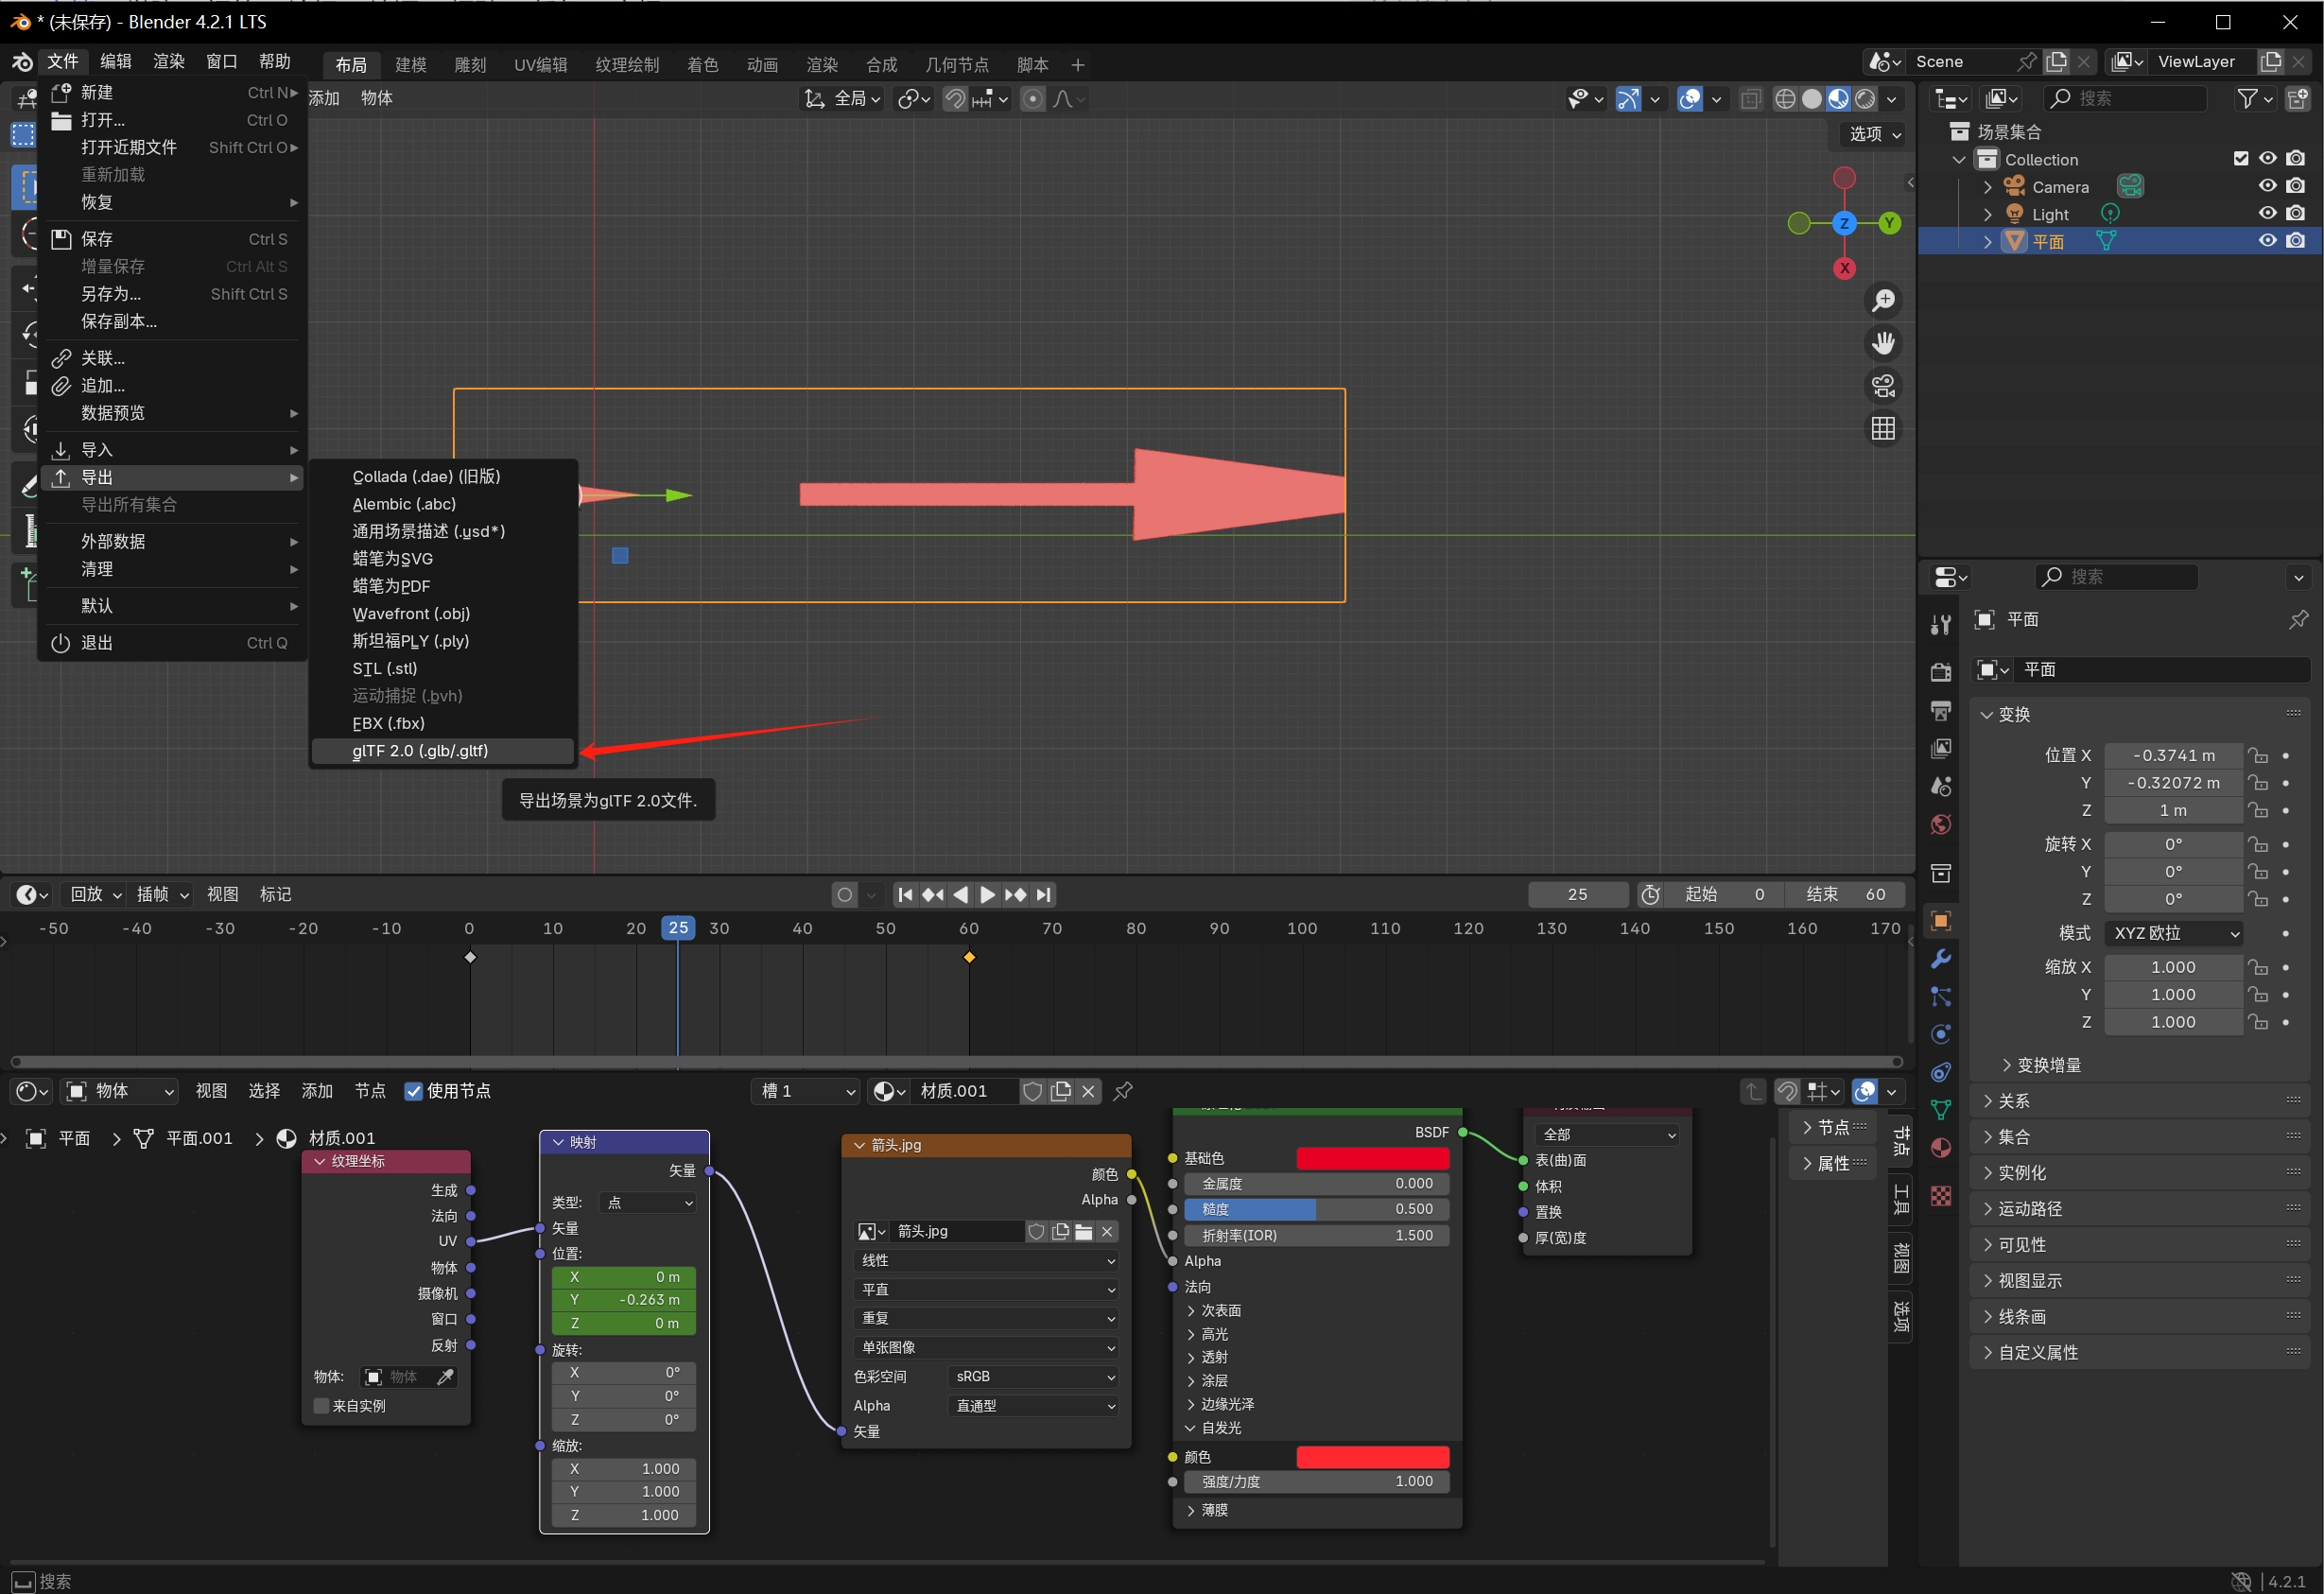Click the viewport zoom magnifier icon
The height and width of the screenshot is (1594, 2324).
coord(1883,300)
